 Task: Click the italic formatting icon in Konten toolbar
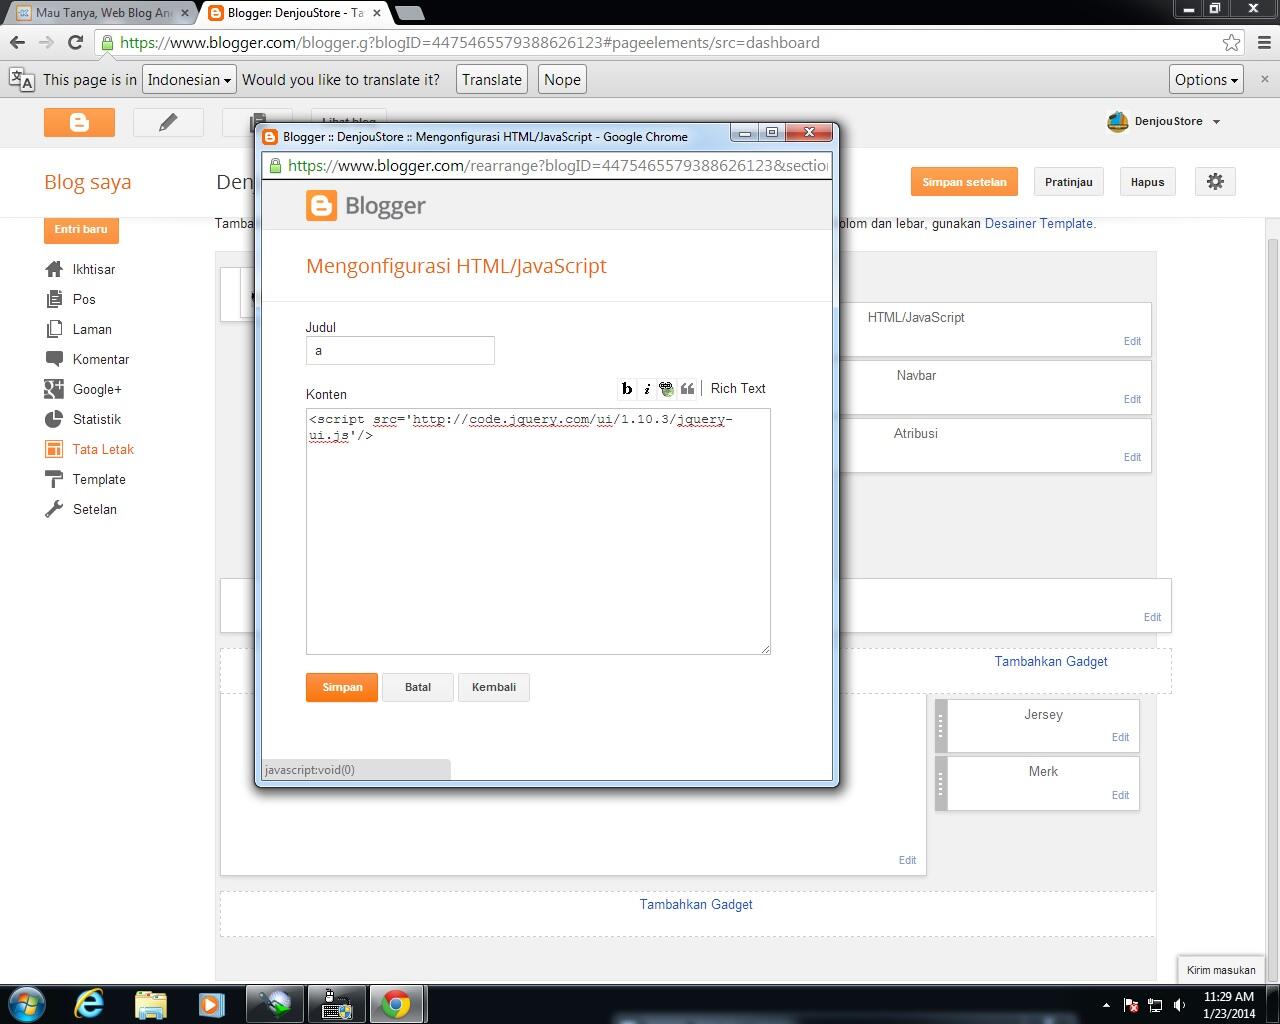(x=647, y=389)
